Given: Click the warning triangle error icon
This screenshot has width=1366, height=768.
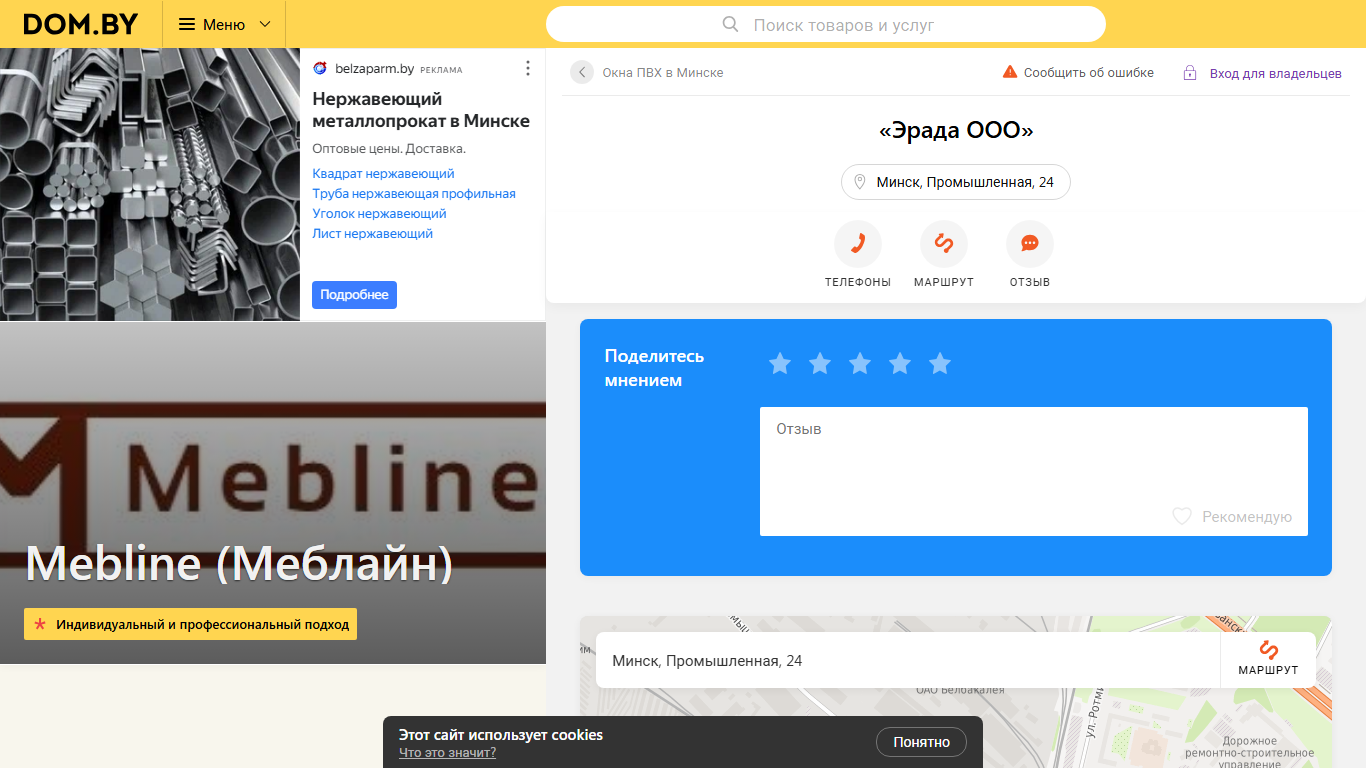Looking at the screenshot, I should (1010, 72).
